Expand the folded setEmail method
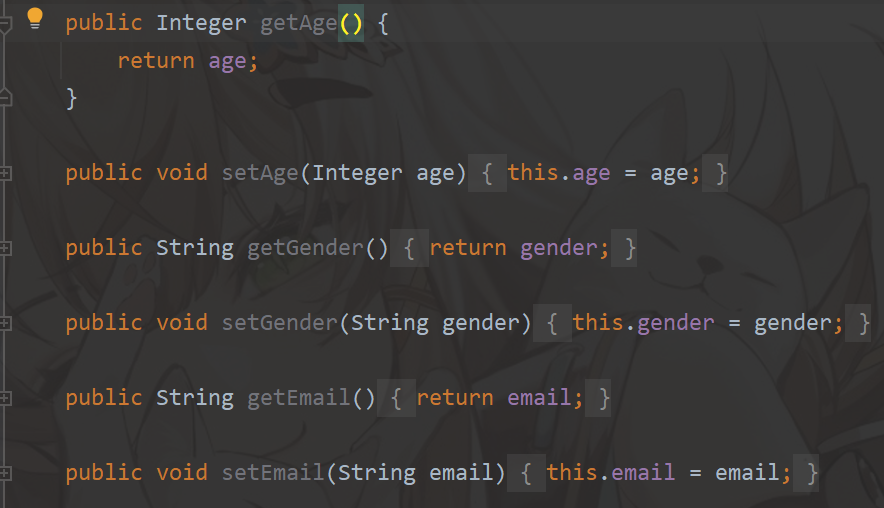 pyautogui.click(x=5, y=473)
